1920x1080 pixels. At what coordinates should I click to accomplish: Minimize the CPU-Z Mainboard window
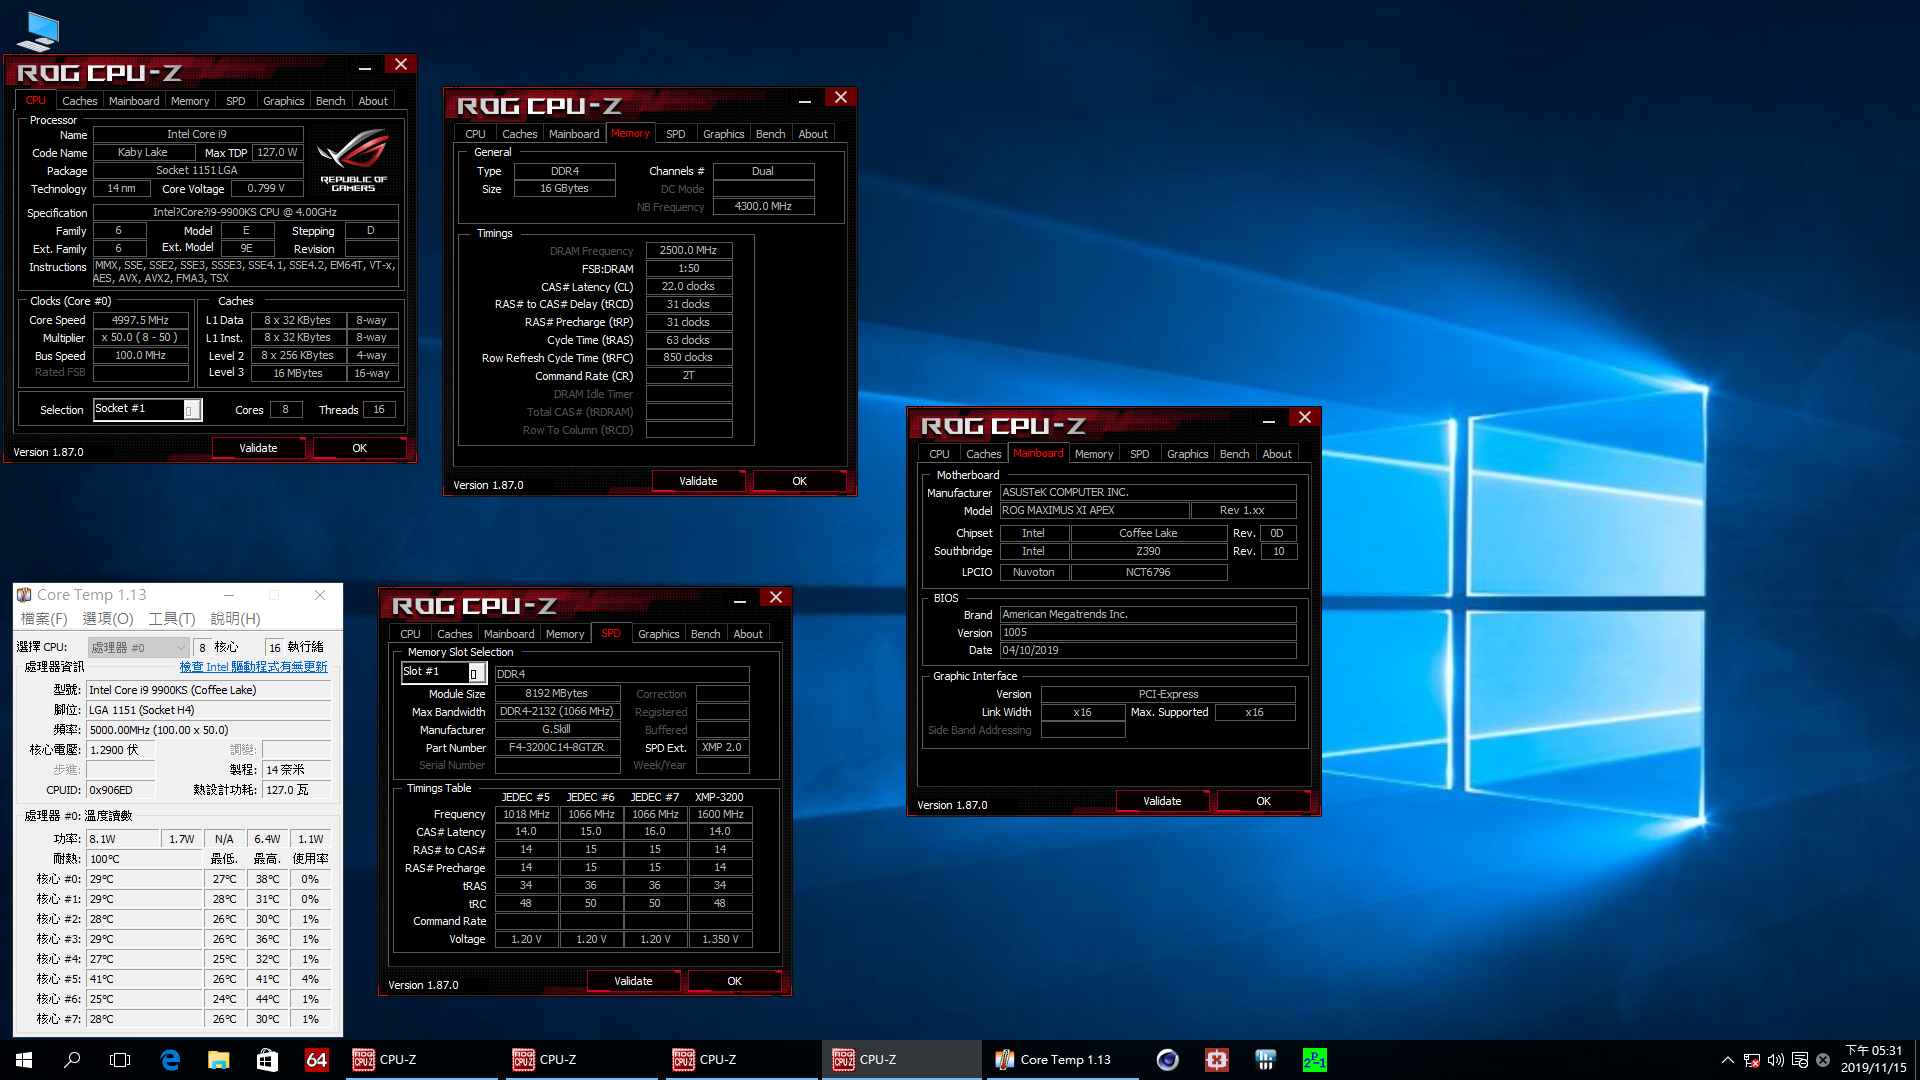1268,421
